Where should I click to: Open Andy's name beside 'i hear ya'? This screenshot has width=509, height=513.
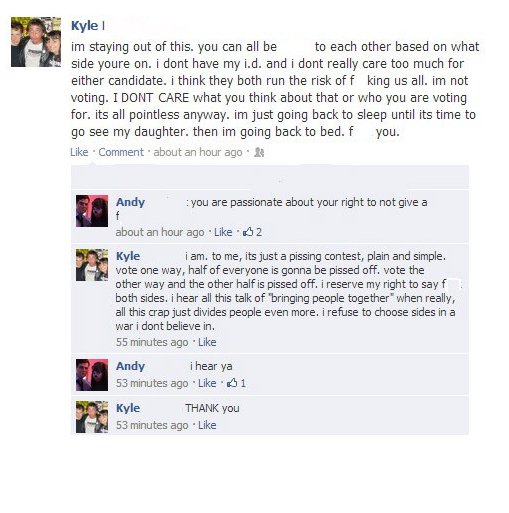130,366
